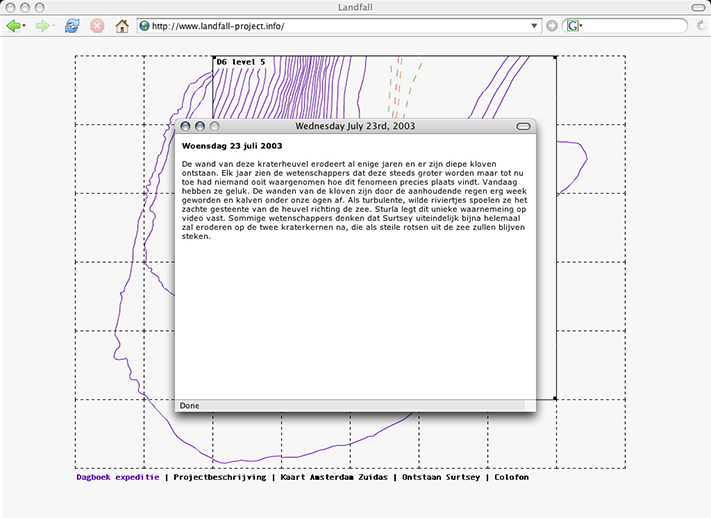Click the Google search engine icon
The image size is (711, 518).
tap(573, 26)
